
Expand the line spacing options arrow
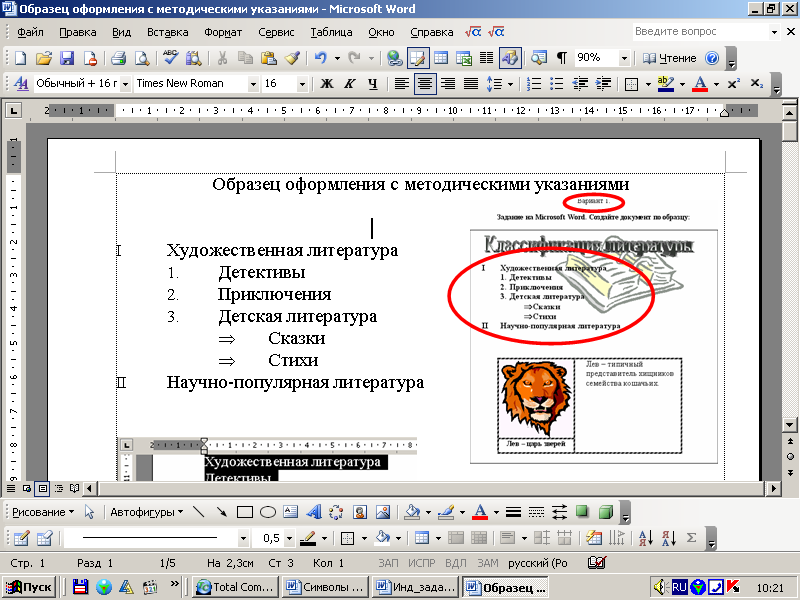coord(510,84)
